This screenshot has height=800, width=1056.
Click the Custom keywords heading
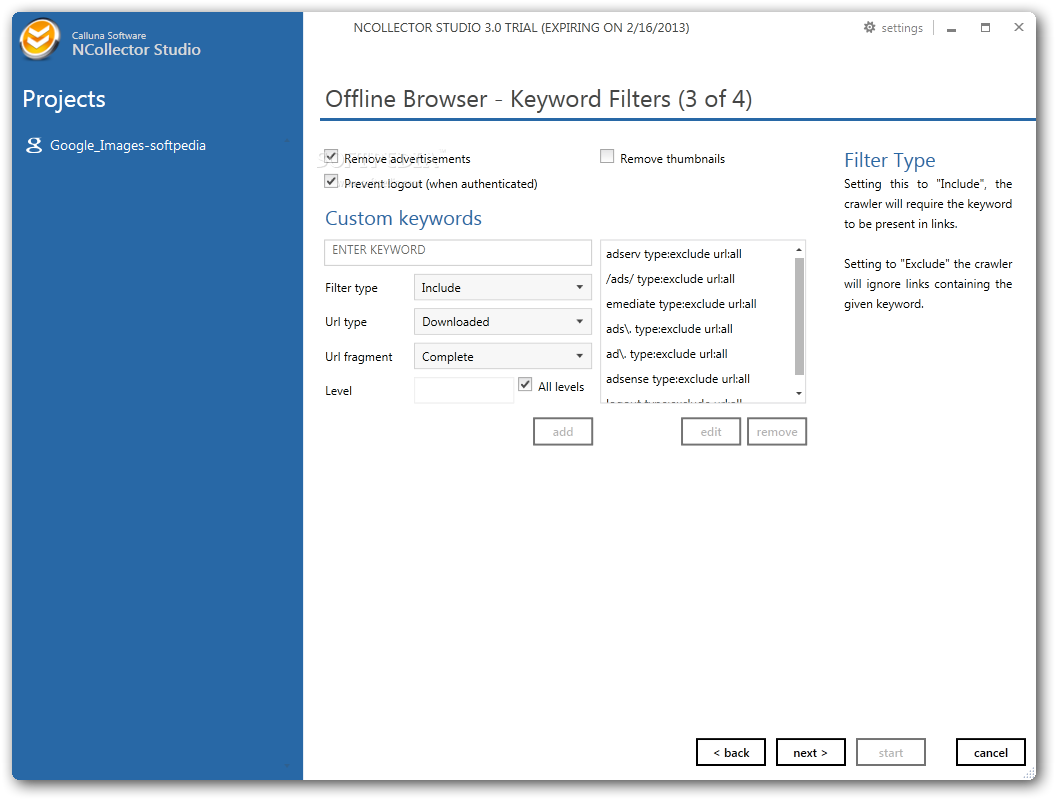click(x=403, y=218)
